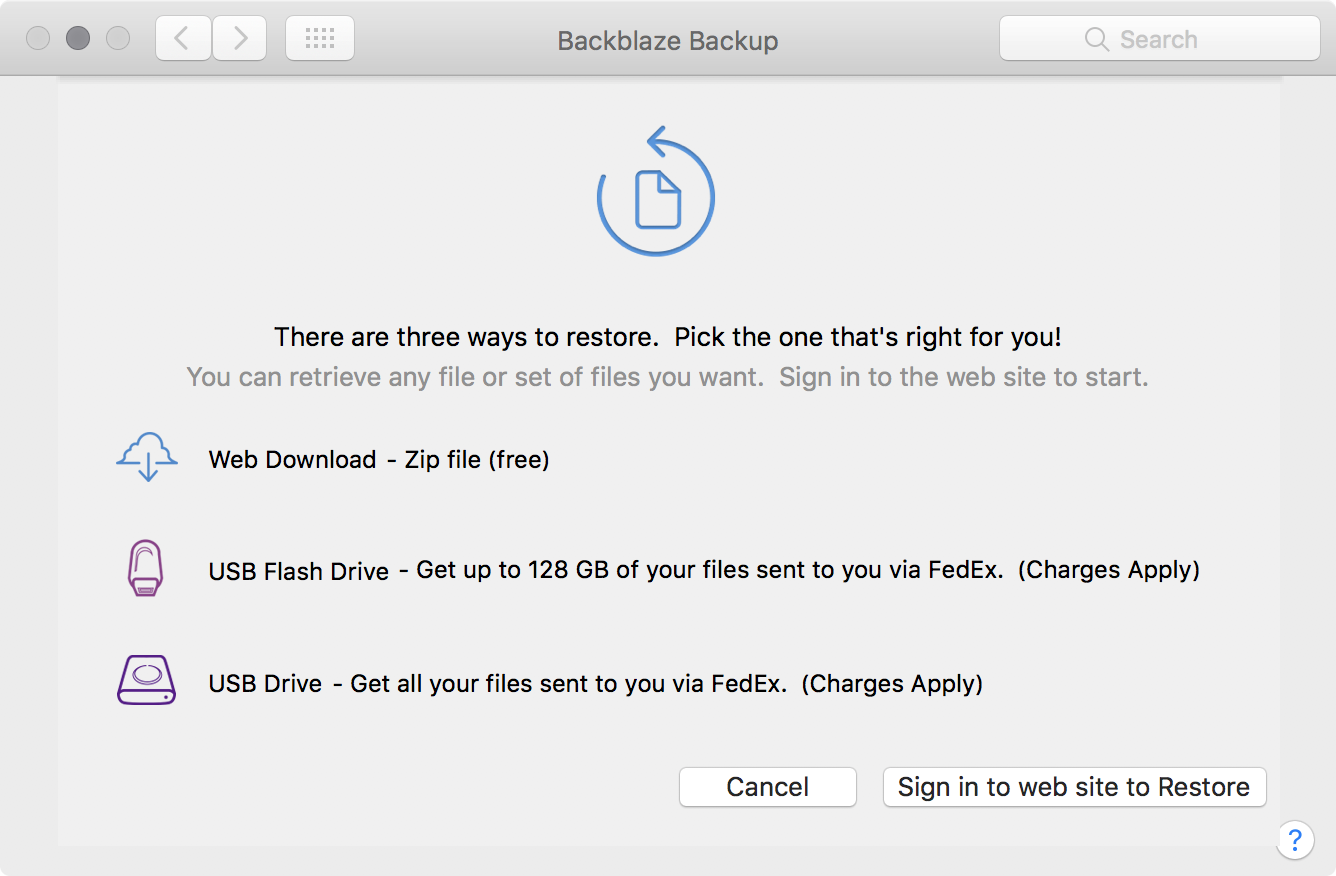1336x876 pixels.
Task: Click the 'There are three ways to restore' heading
Action: click(667, 337)
